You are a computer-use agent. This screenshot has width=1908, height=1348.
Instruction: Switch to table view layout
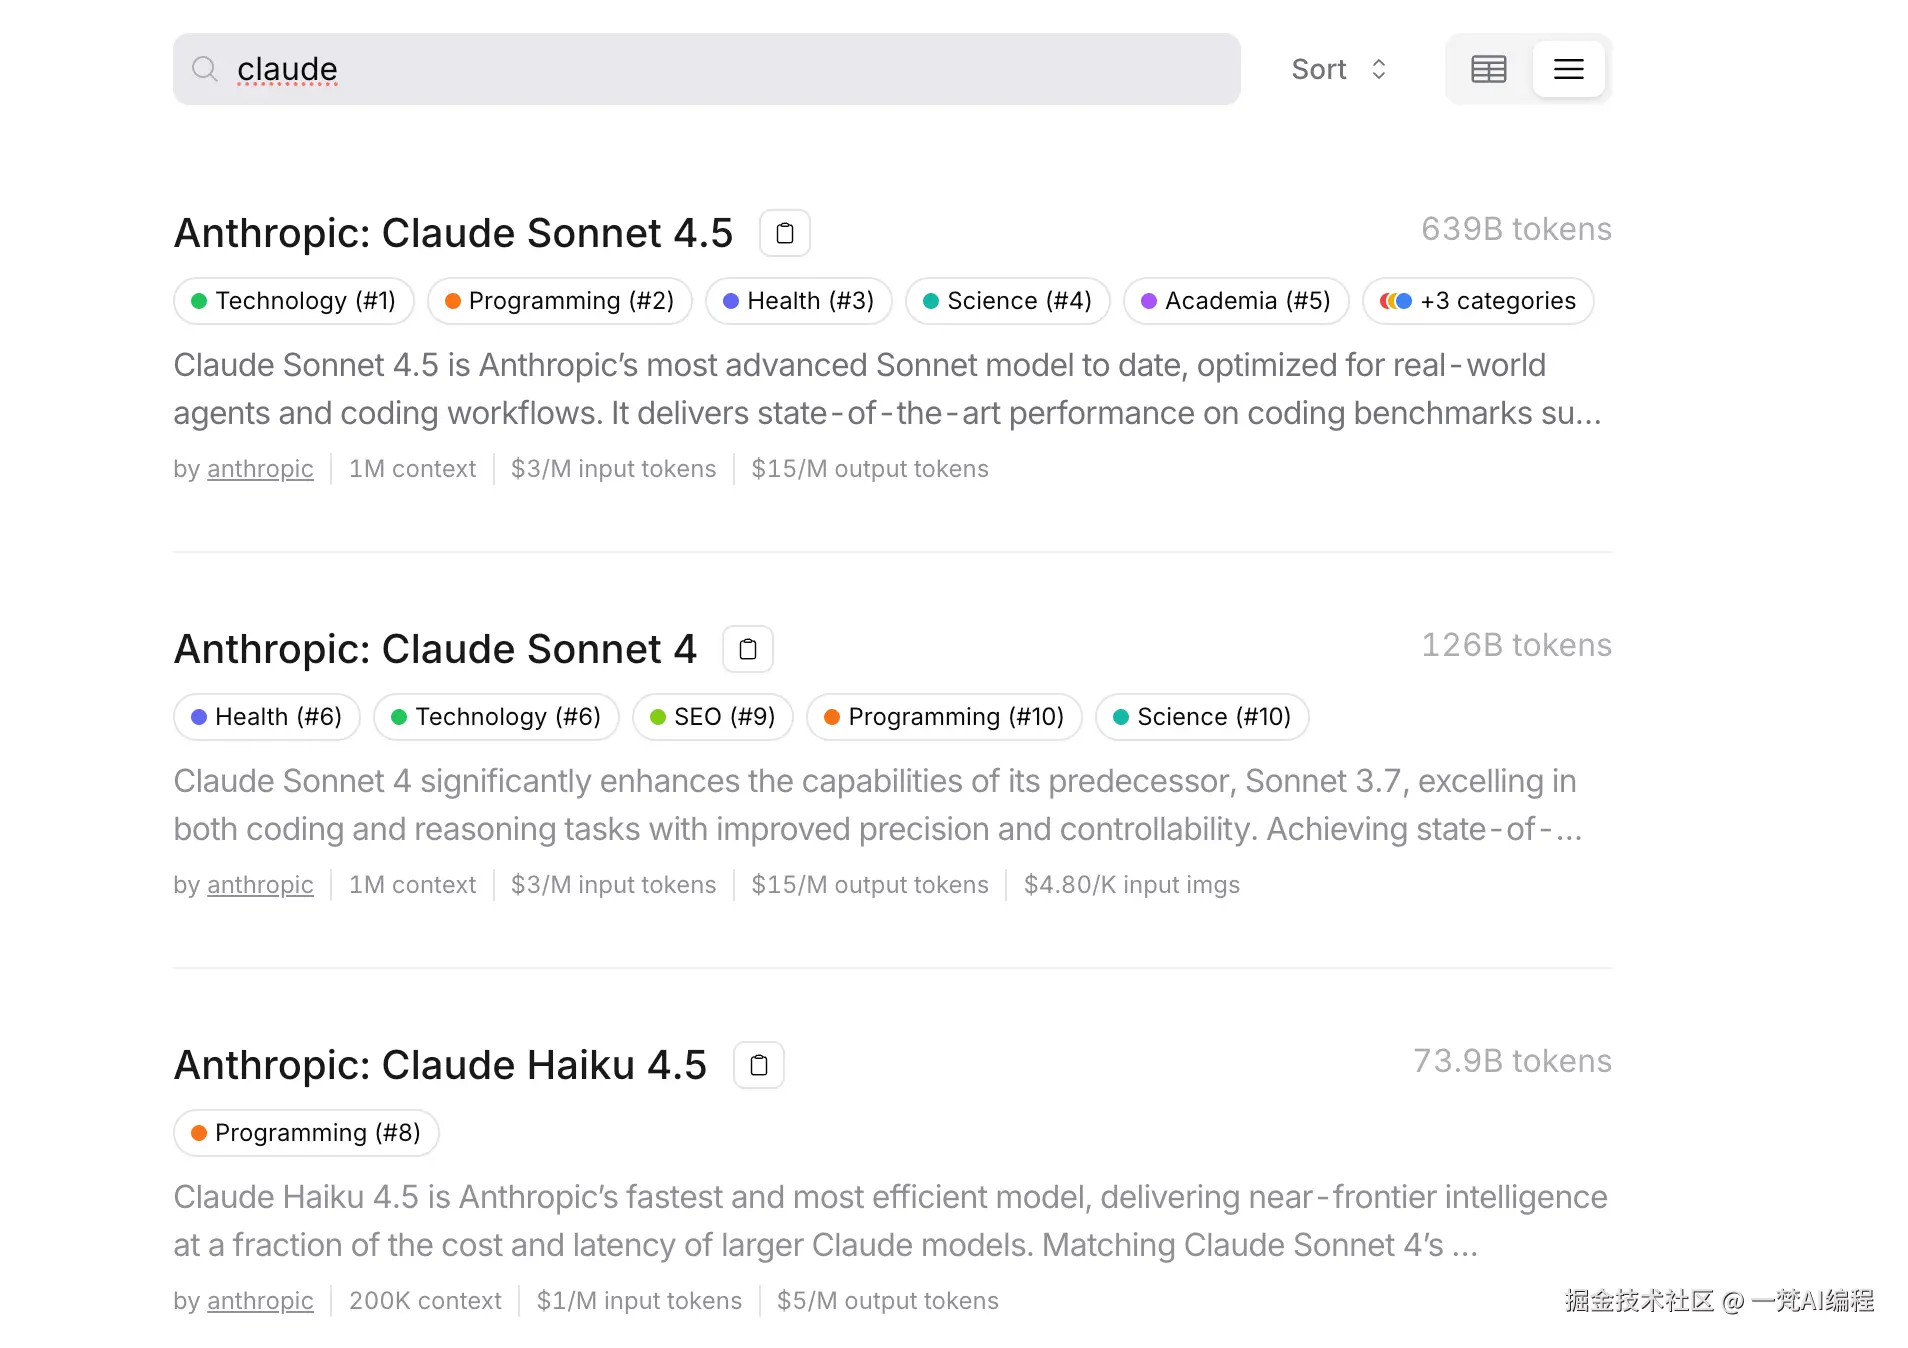tap(1488, 69)
